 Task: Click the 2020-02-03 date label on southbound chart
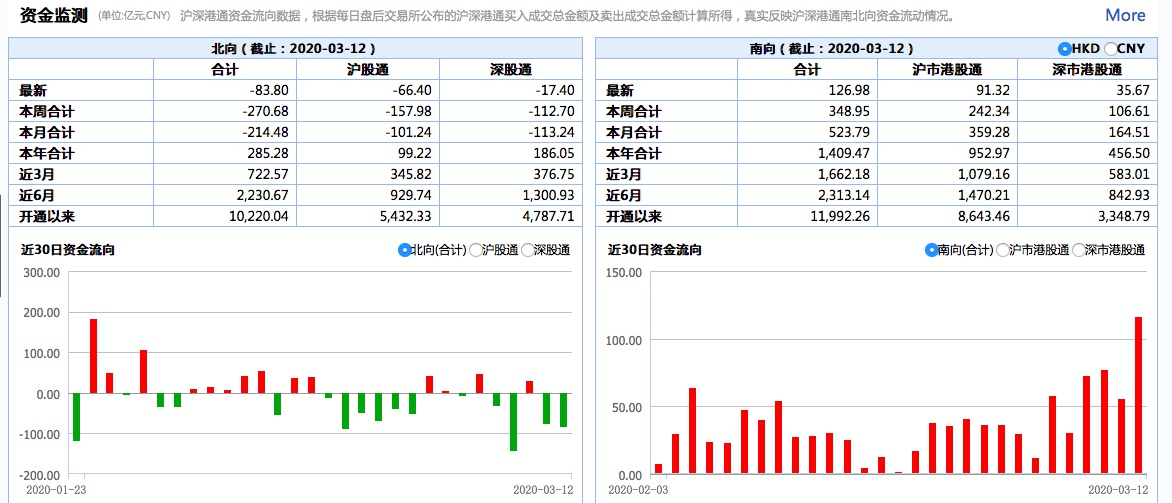click(636, 490)
